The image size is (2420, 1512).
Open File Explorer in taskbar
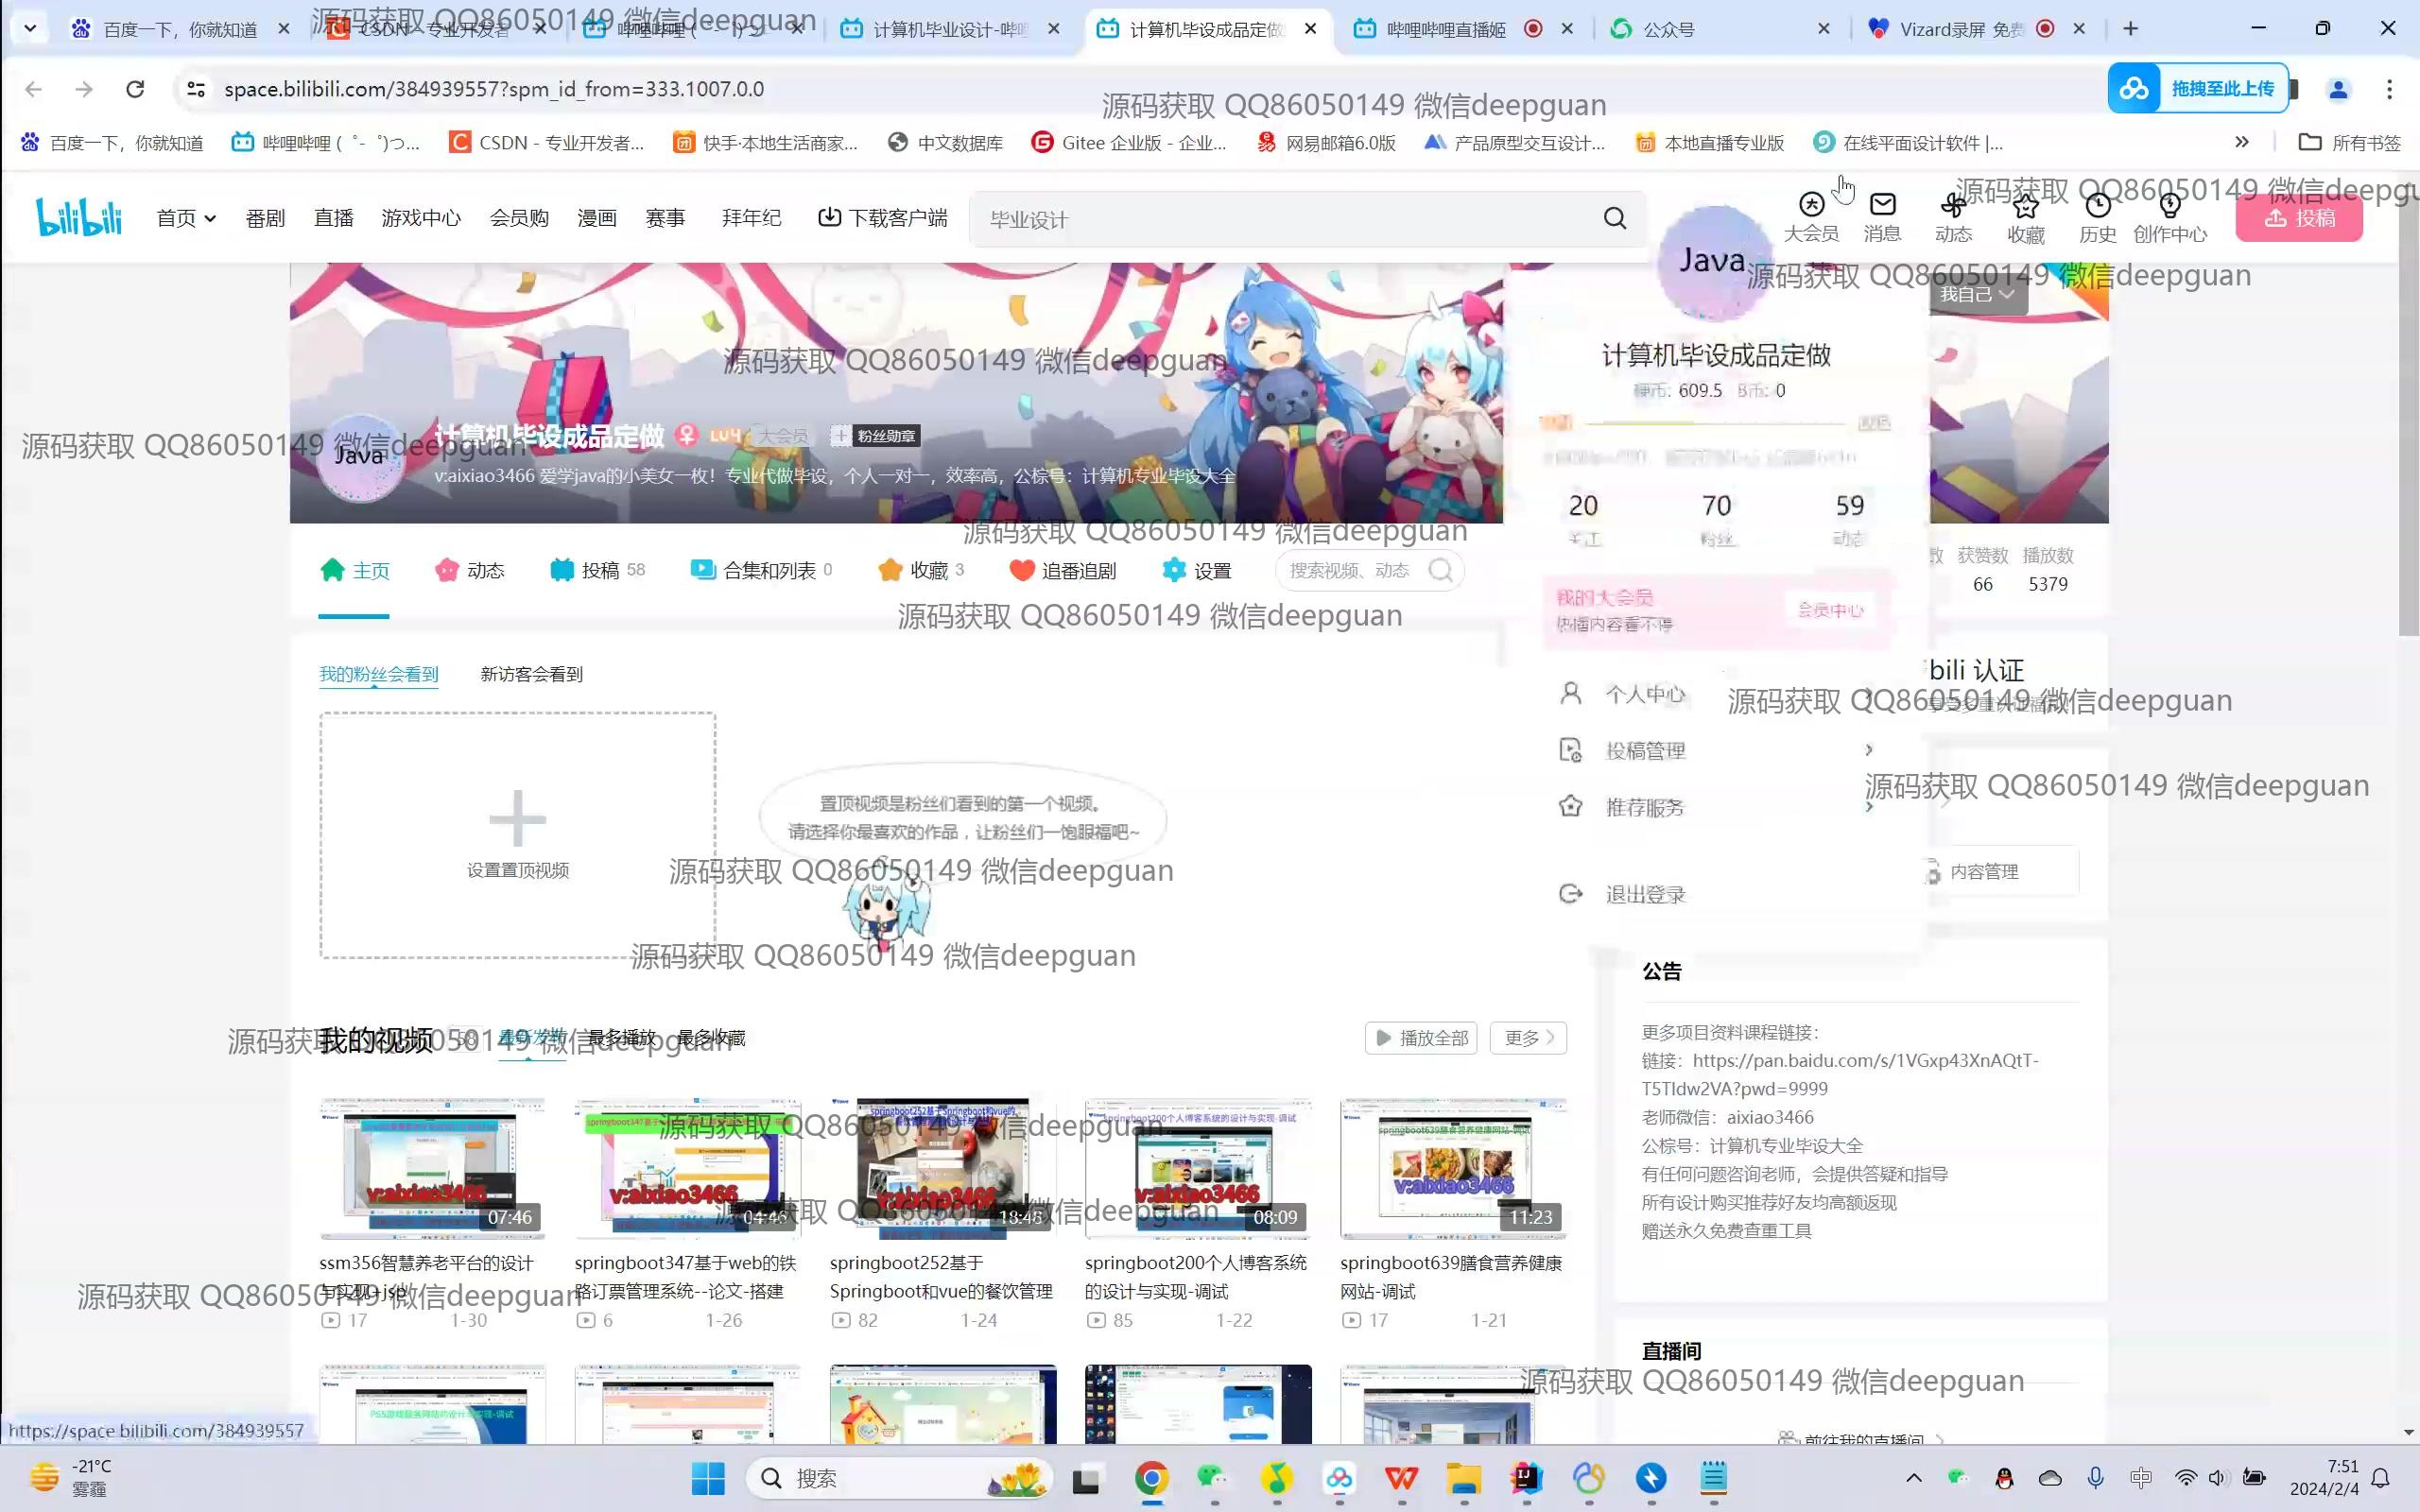click(x=1463, y=1478)
